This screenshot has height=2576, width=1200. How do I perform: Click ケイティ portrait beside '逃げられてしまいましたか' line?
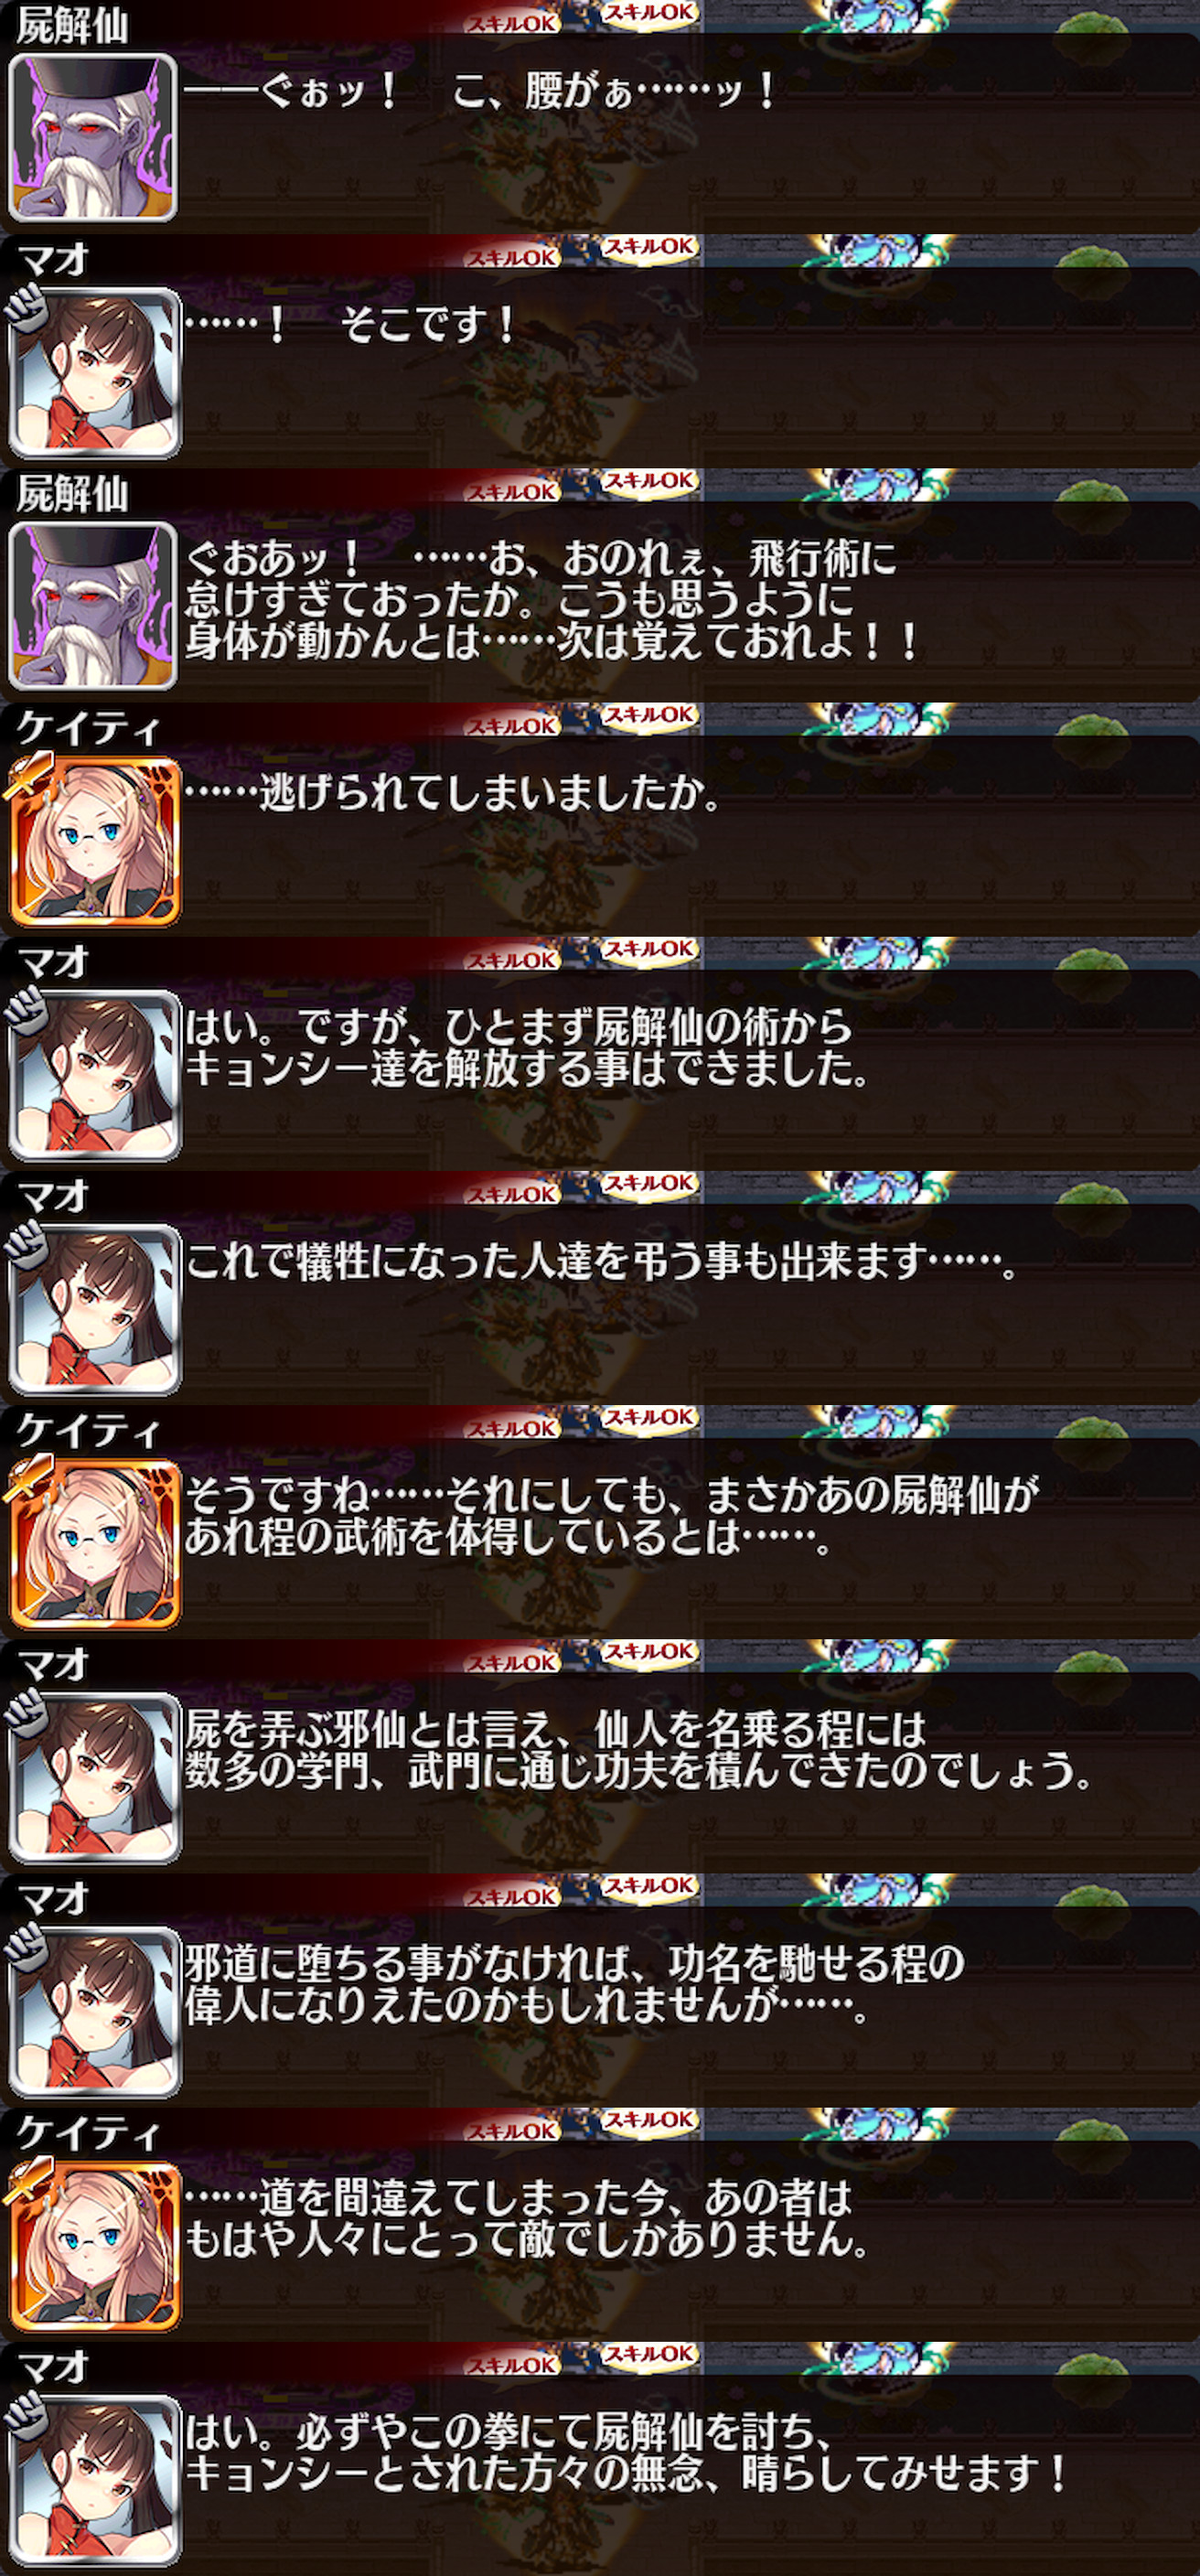point(95,840)
